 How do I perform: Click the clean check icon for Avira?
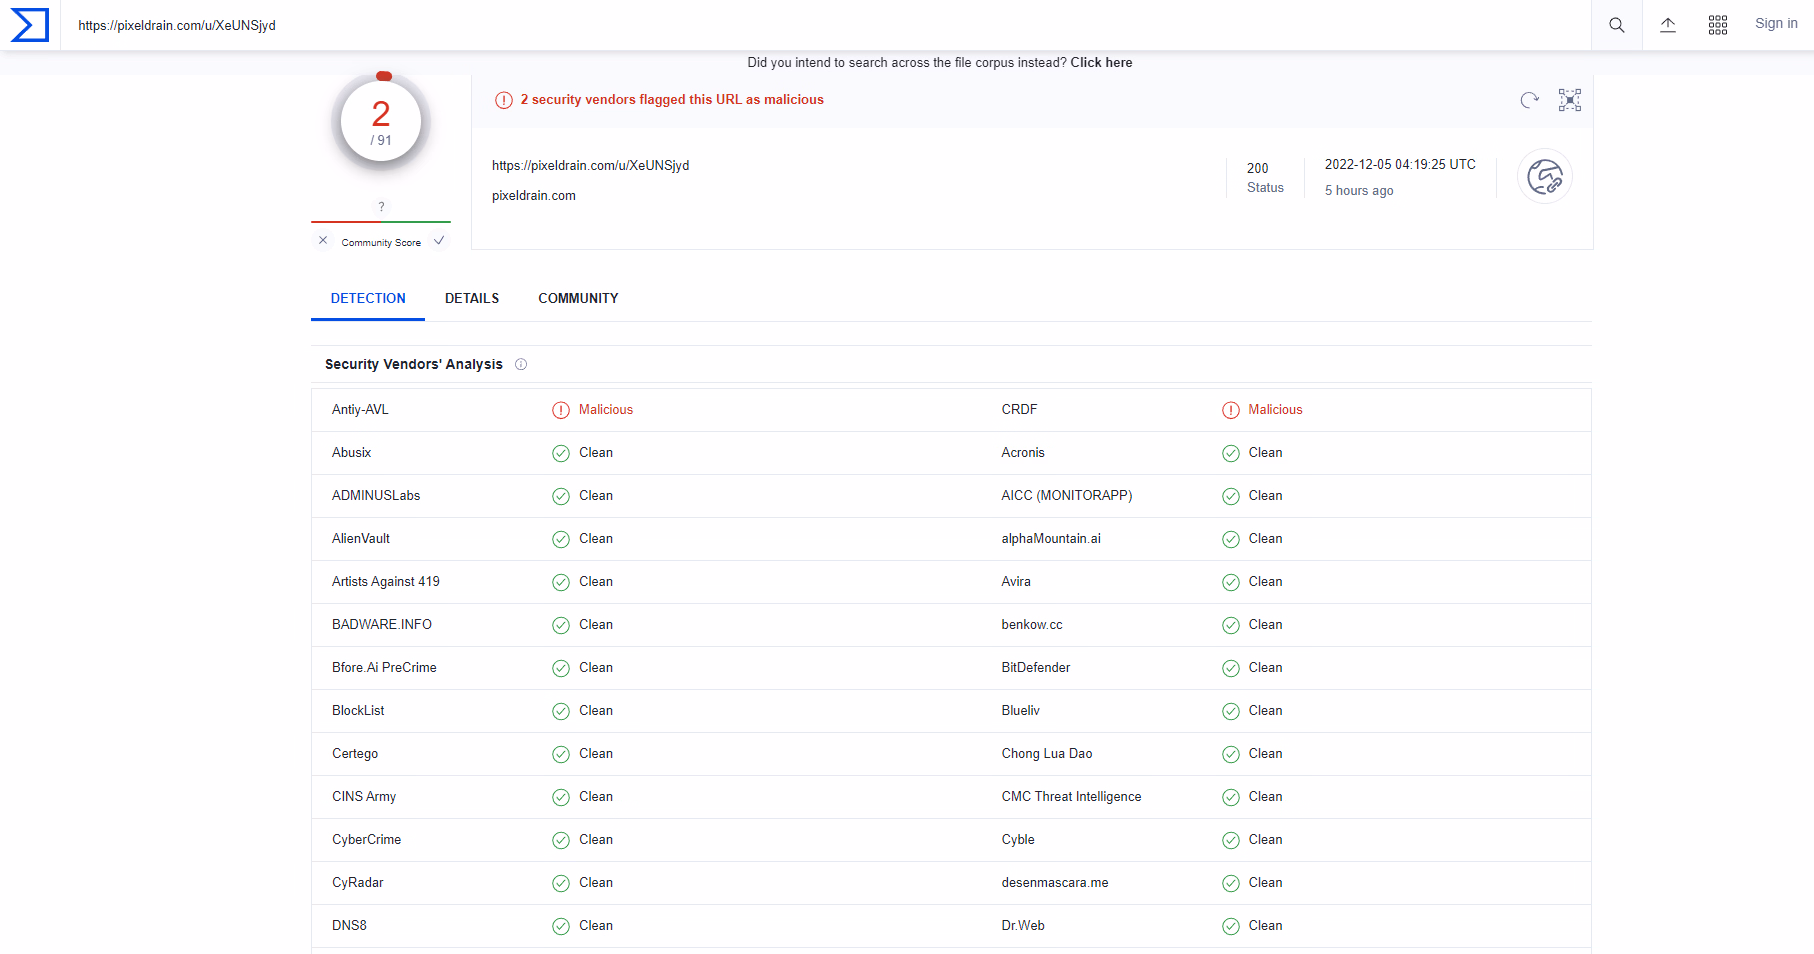(x=1231, y=582)
